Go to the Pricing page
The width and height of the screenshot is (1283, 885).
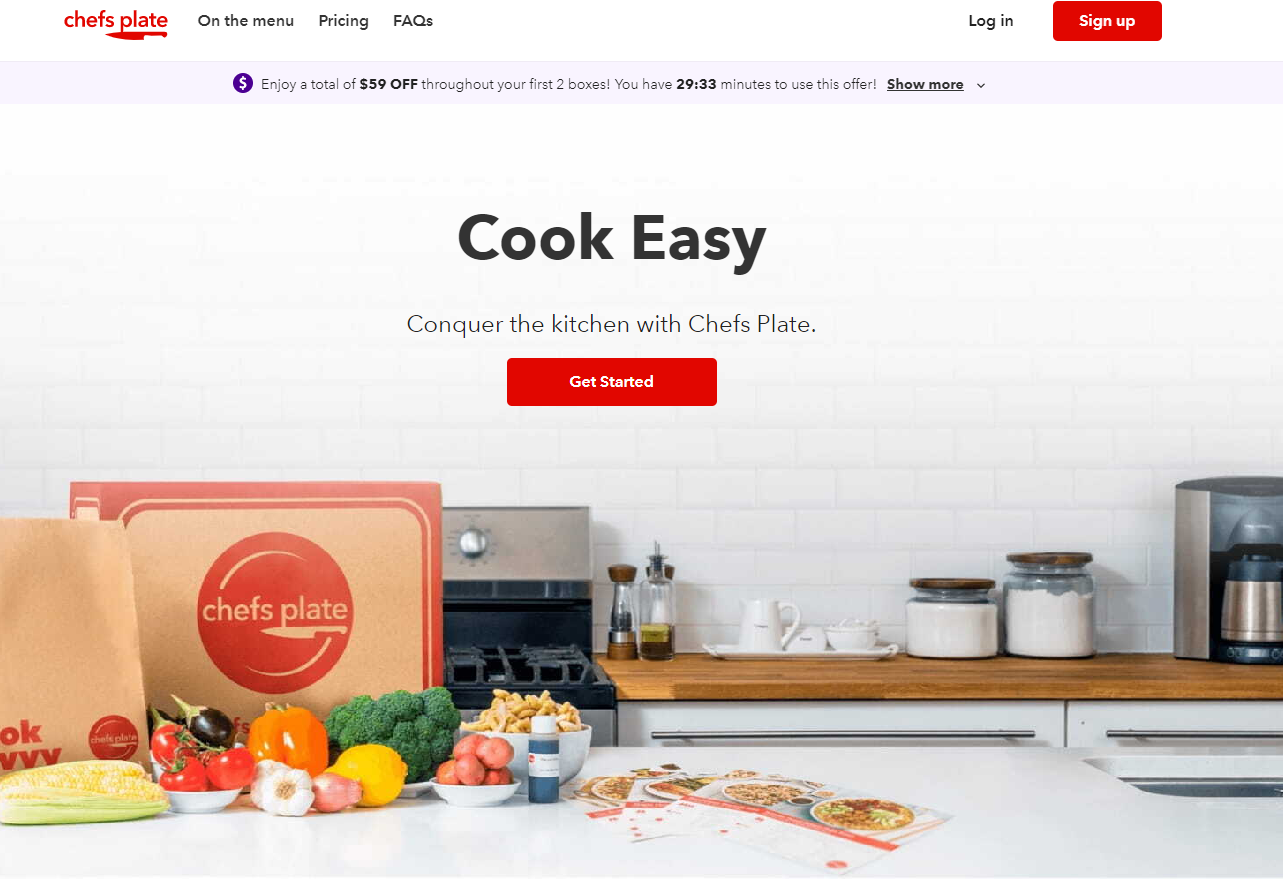click(343, 21)
